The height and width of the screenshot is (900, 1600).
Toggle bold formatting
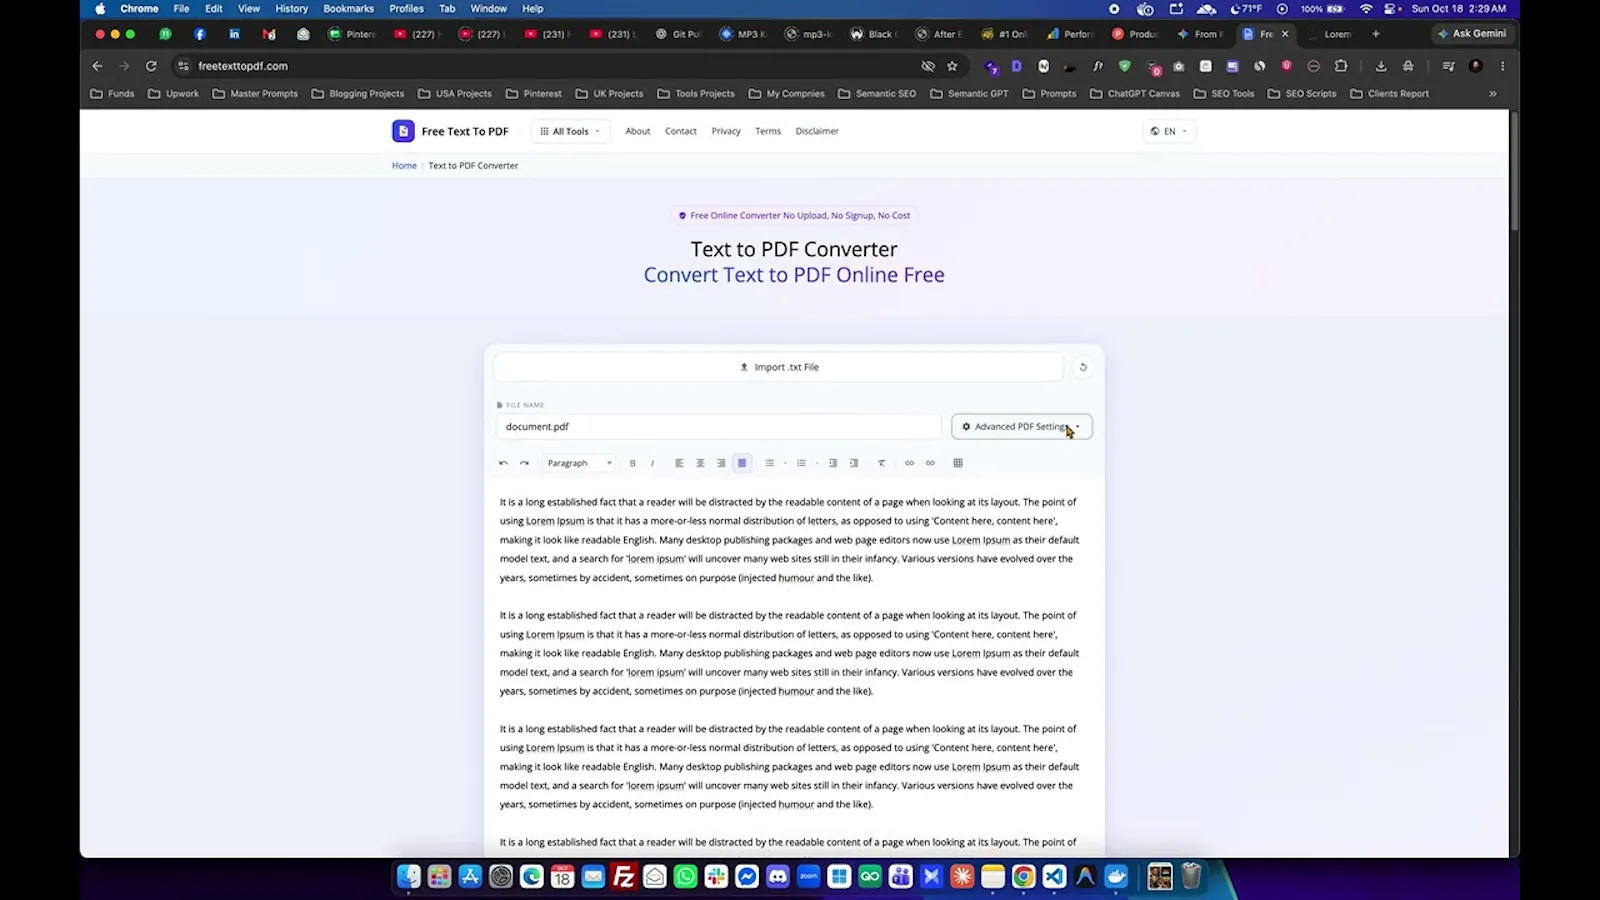632,463
